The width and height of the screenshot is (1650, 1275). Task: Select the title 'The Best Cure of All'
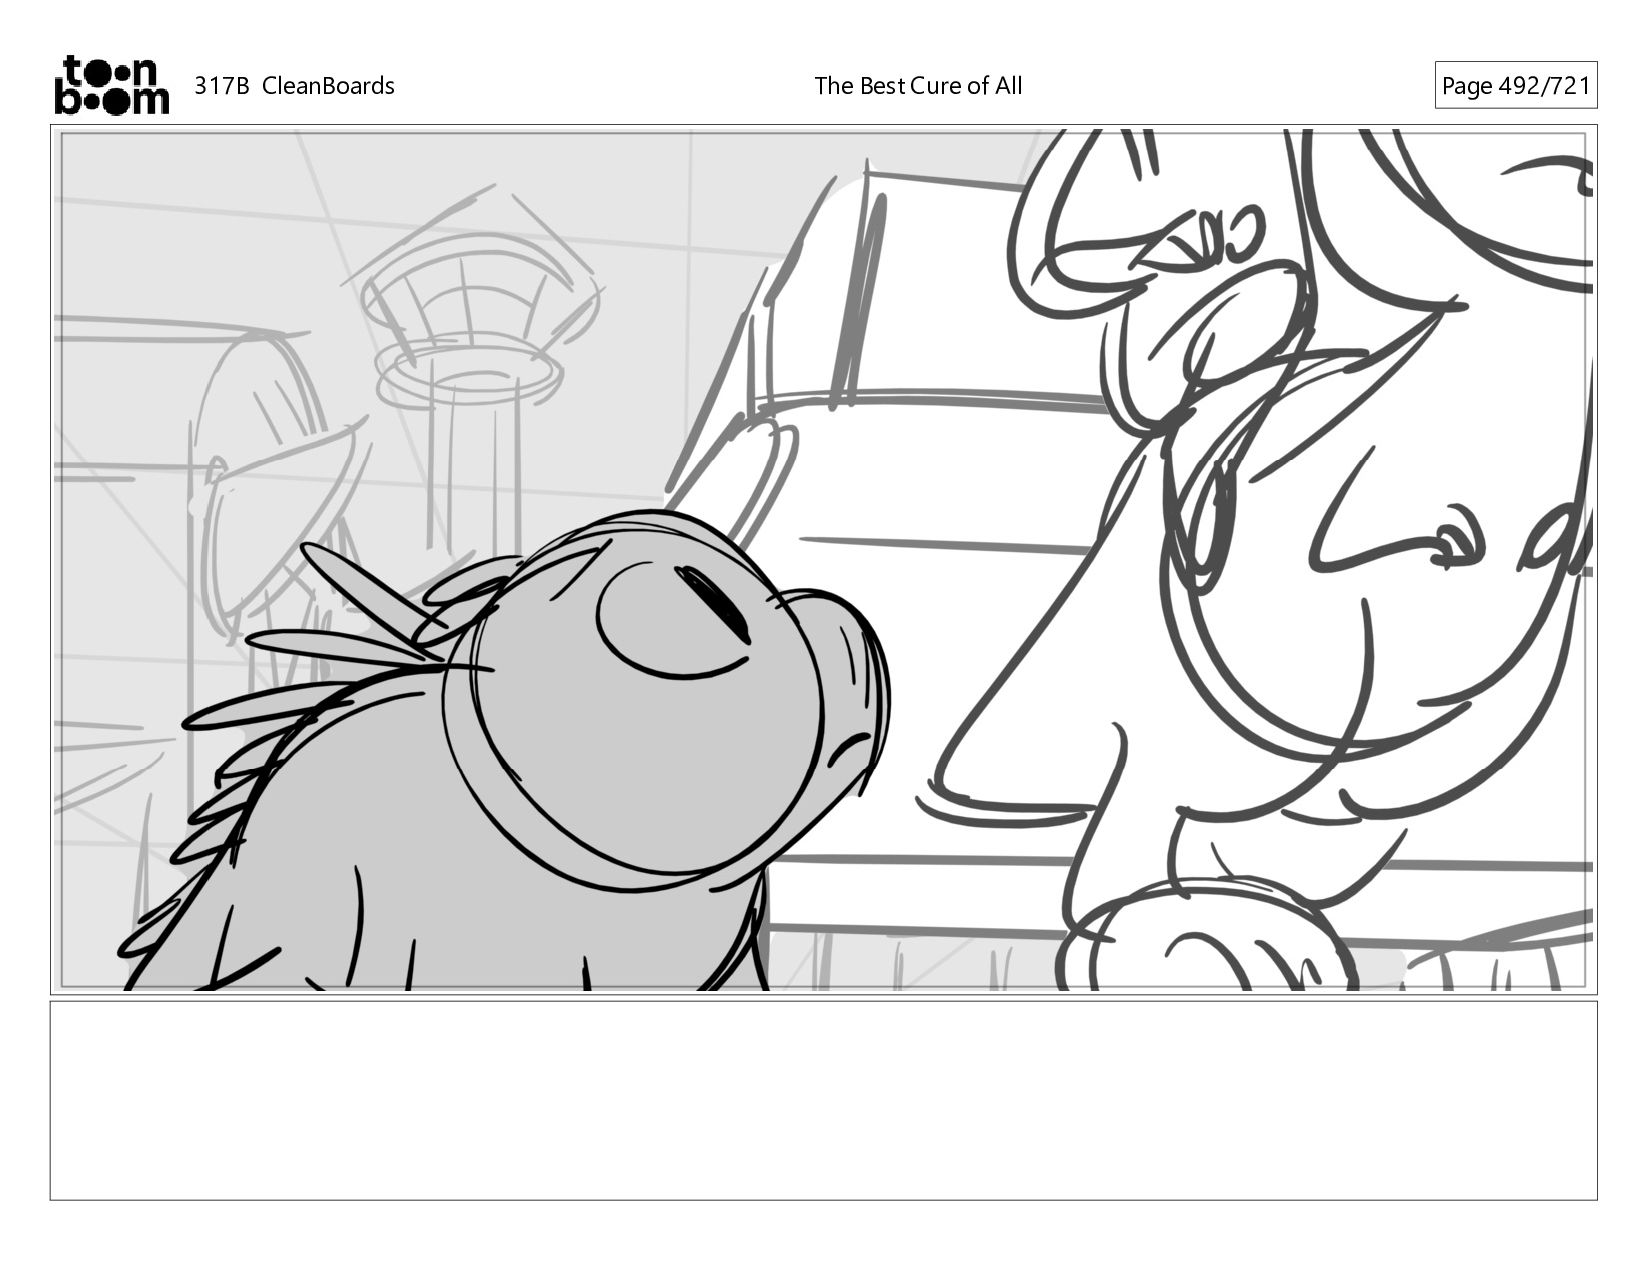click(x=918, y=86)
